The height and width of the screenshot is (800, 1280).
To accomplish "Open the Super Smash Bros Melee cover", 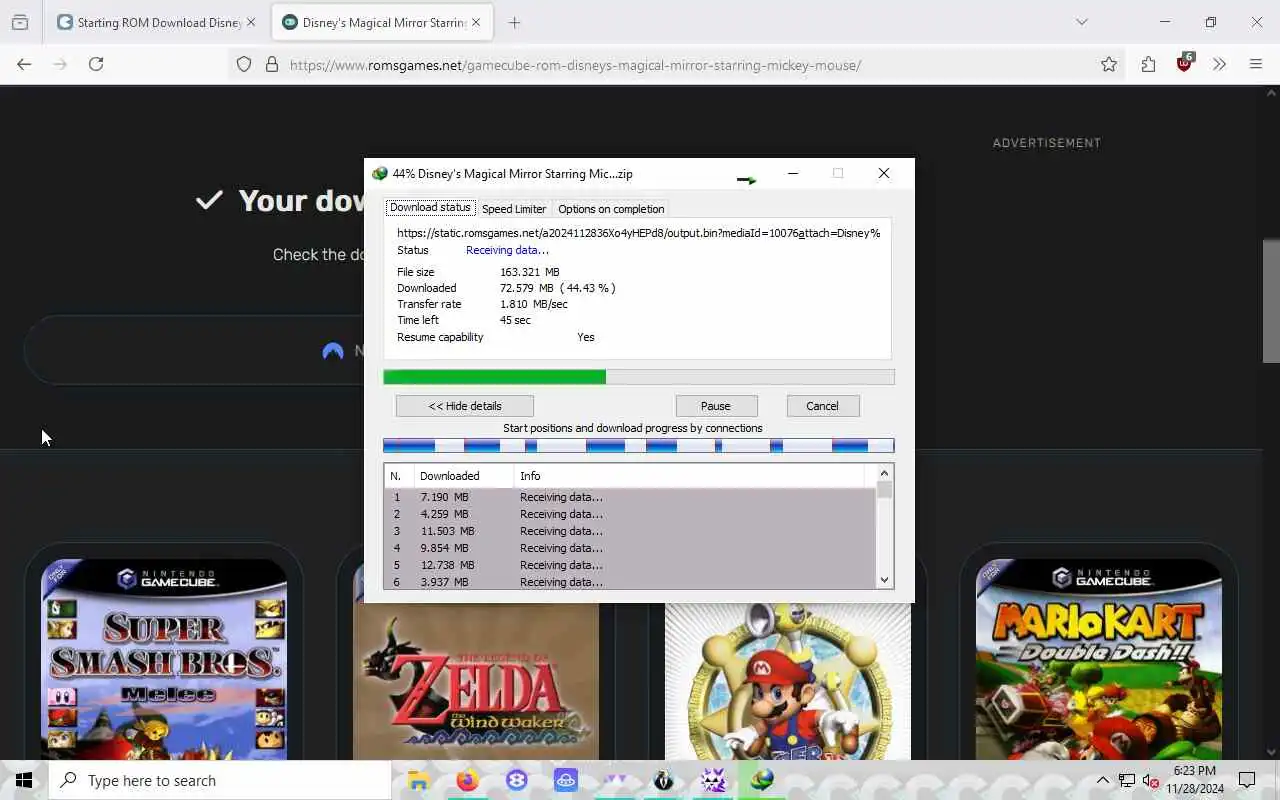I will [164, 660].
